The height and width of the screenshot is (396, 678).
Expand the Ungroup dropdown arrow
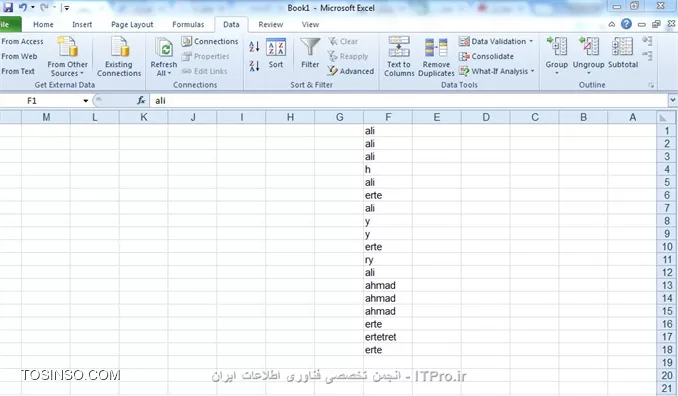pos(588,73)
